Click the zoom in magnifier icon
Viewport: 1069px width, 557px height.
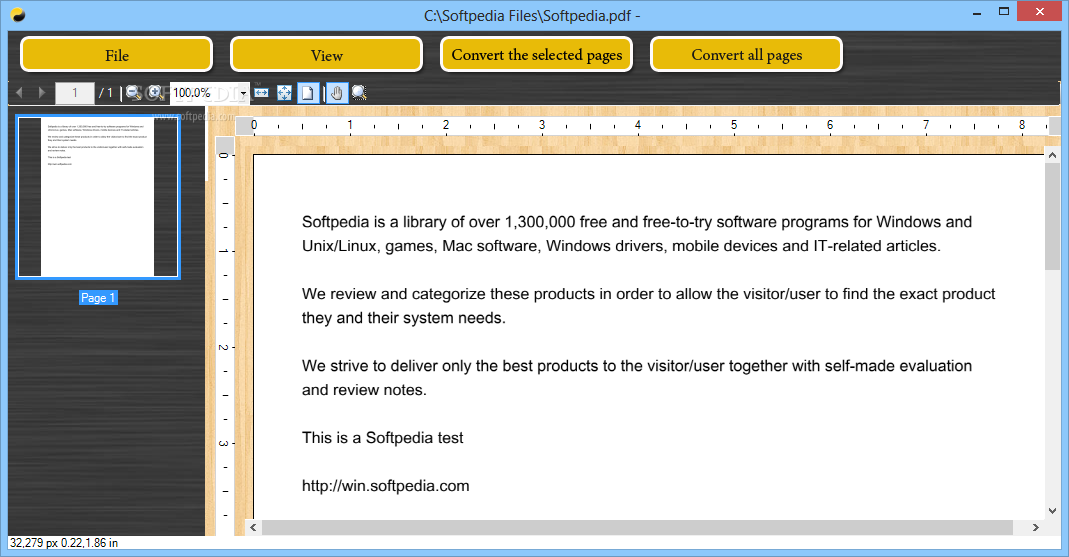coord(155,93)
